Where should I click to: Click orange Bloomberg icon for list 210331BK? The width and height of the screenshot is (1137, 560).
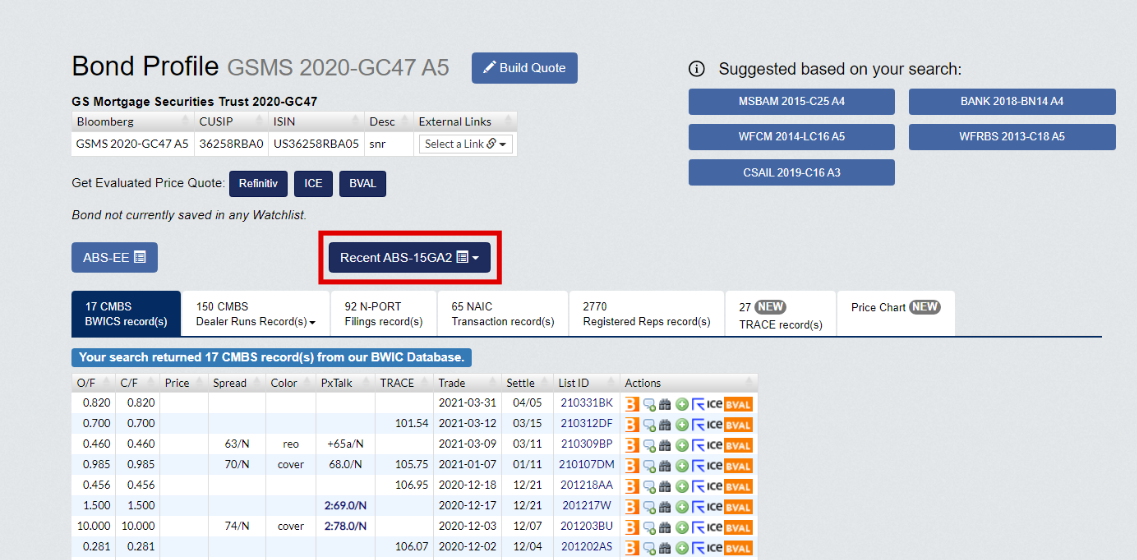pos(632,403)
